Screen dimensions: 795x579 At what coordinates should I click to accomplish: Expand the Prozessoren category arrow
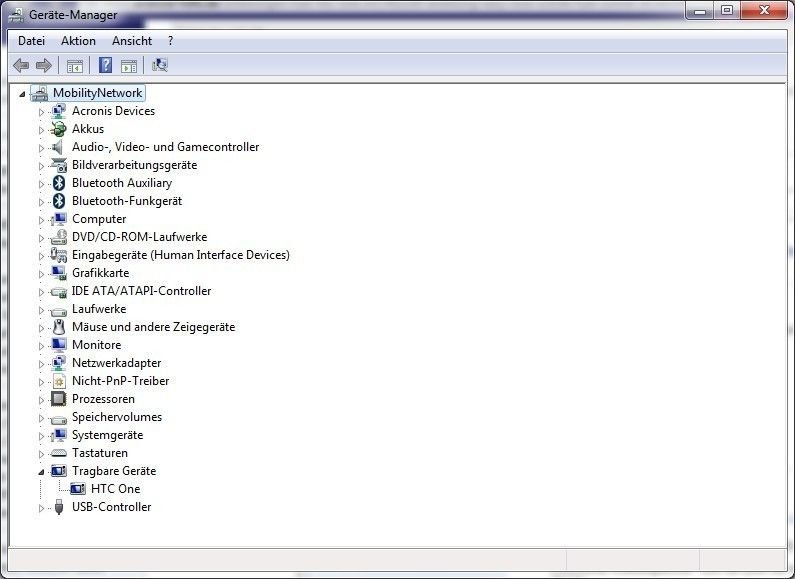41,400
